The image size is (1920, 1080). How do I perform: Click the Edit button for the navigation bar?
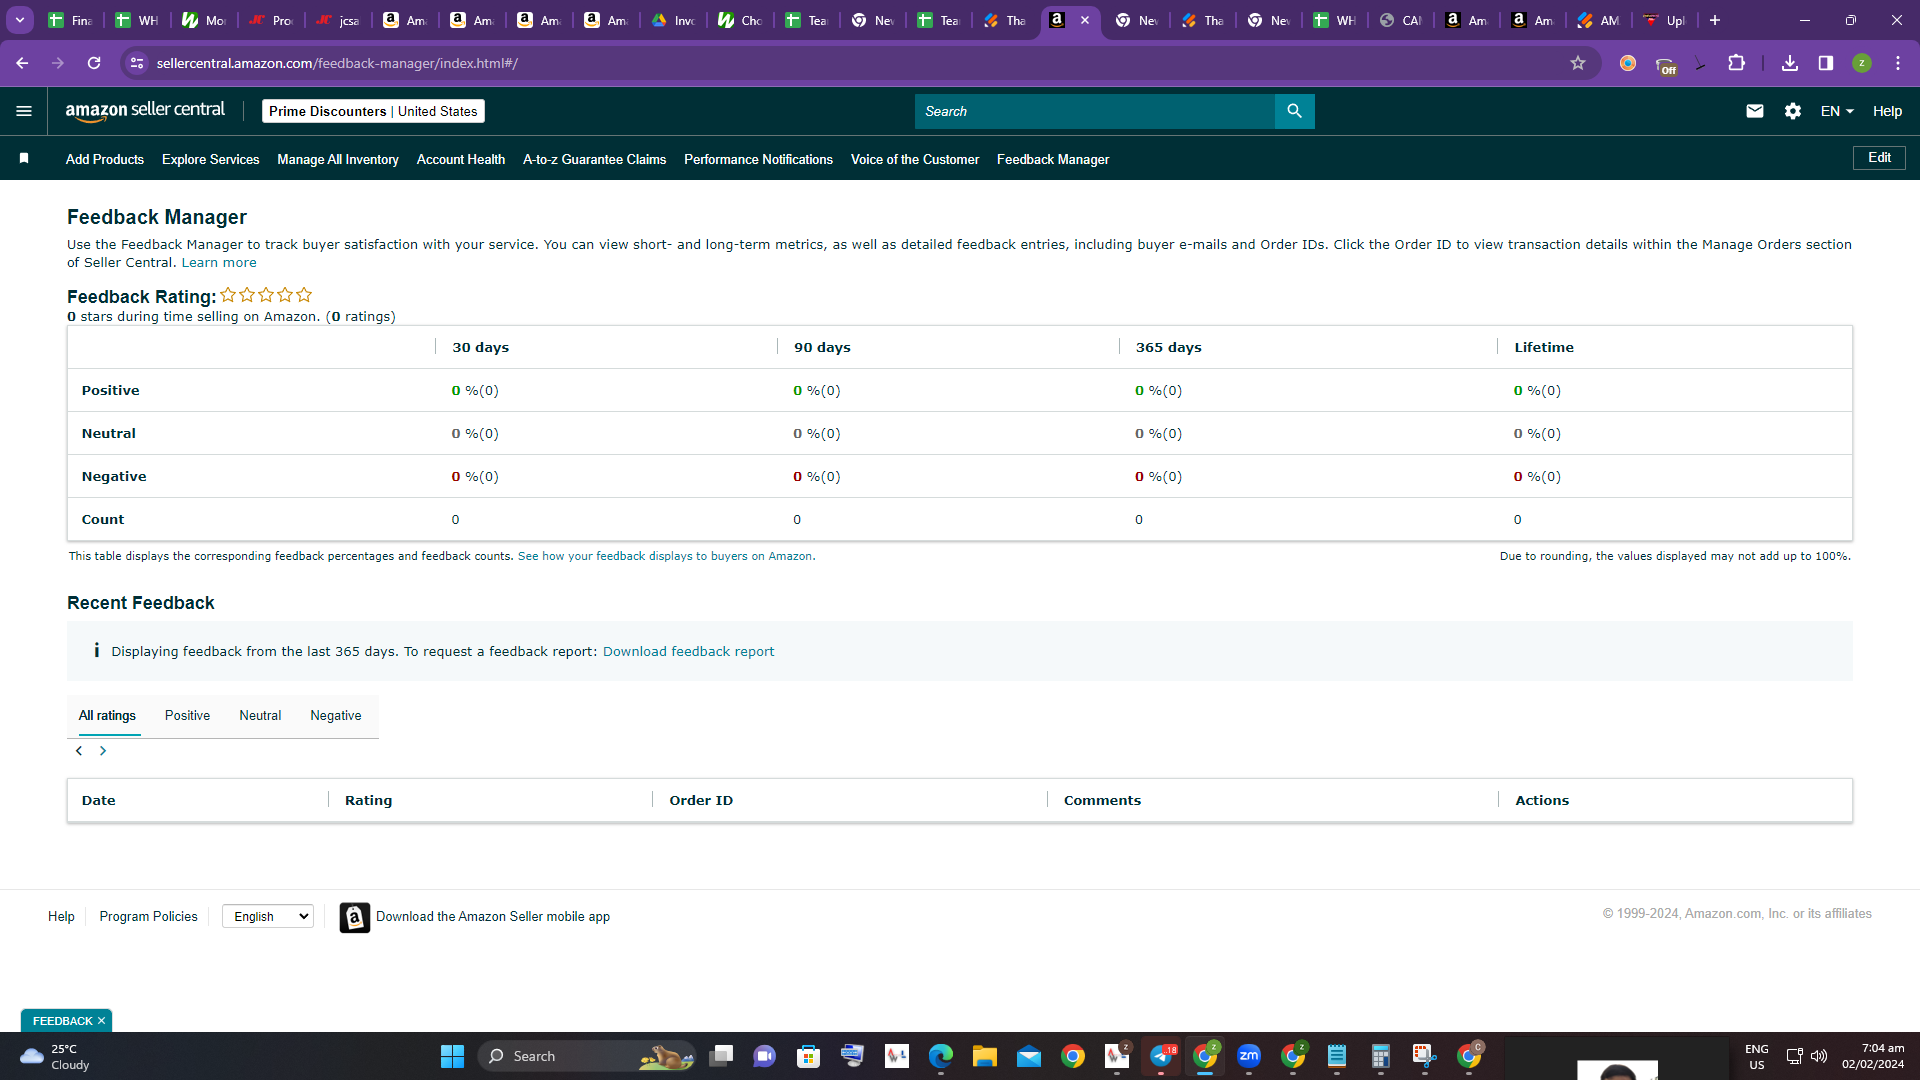pyautogui.click(x=1879, y=158)
